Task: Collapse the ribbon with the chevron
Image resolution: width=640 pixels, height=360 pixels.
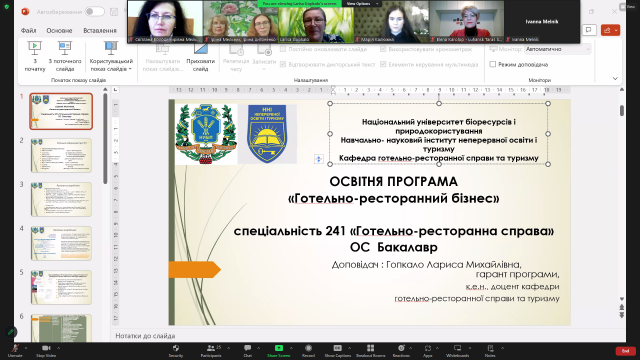Action: coord(615,78)
